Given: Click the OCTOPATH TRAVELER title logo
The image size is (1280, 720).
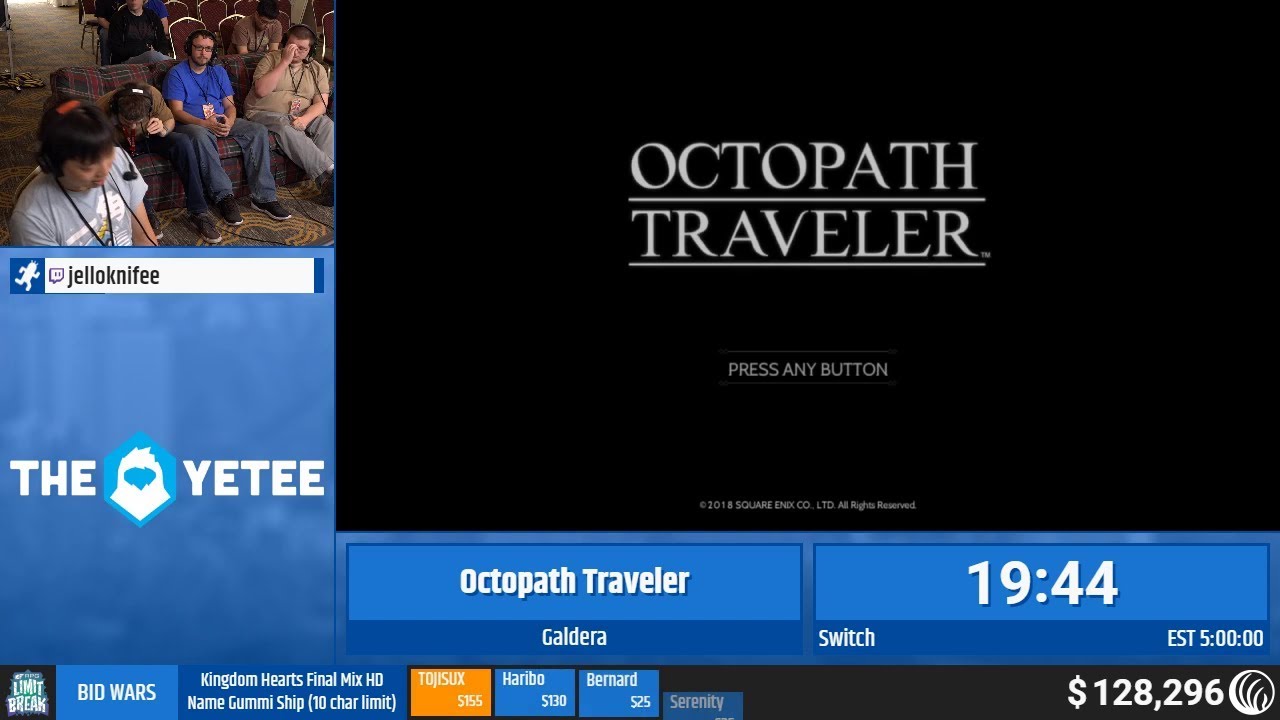Looking at the screenshot, I should tap(807, 203).
